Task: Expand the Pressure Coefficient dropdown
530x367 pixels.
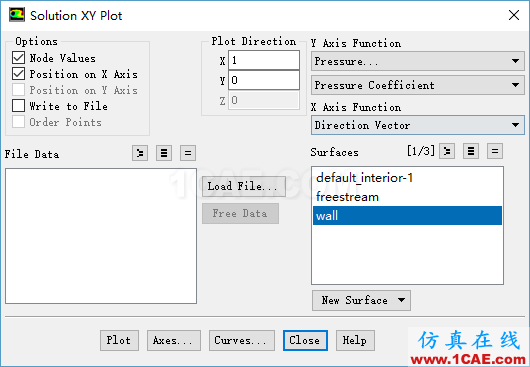Action: 418,85
